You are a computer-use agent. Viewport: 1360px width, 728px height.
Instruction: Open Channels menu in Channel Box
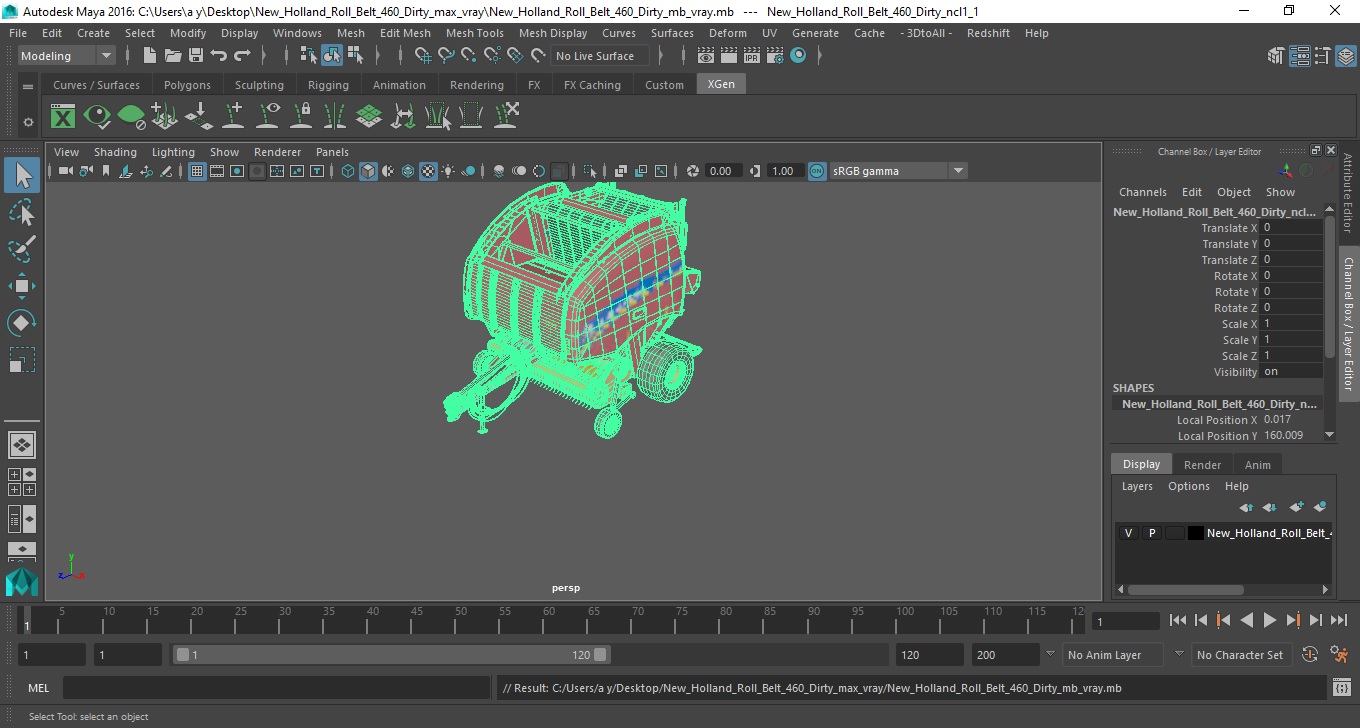(1142, 192)
